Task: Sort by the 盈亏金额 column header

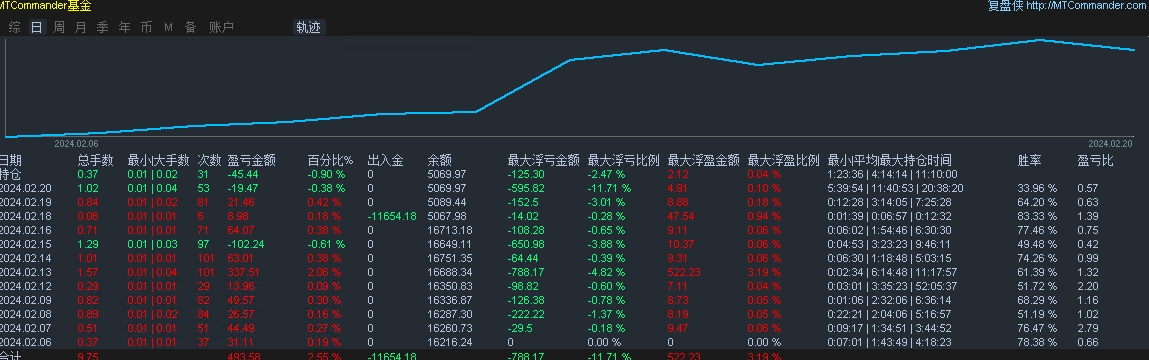Action: (251, 161)
